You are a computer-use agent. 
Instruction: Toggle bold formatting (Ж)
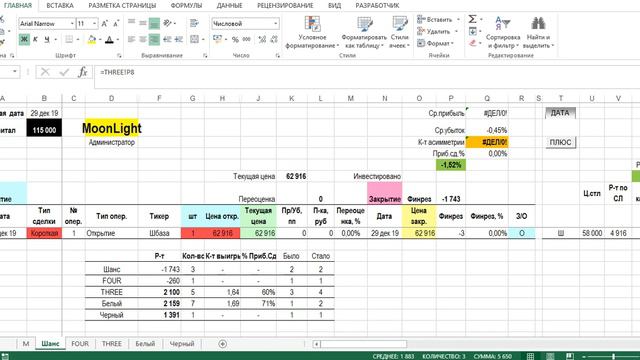click(x=24, y=39)
